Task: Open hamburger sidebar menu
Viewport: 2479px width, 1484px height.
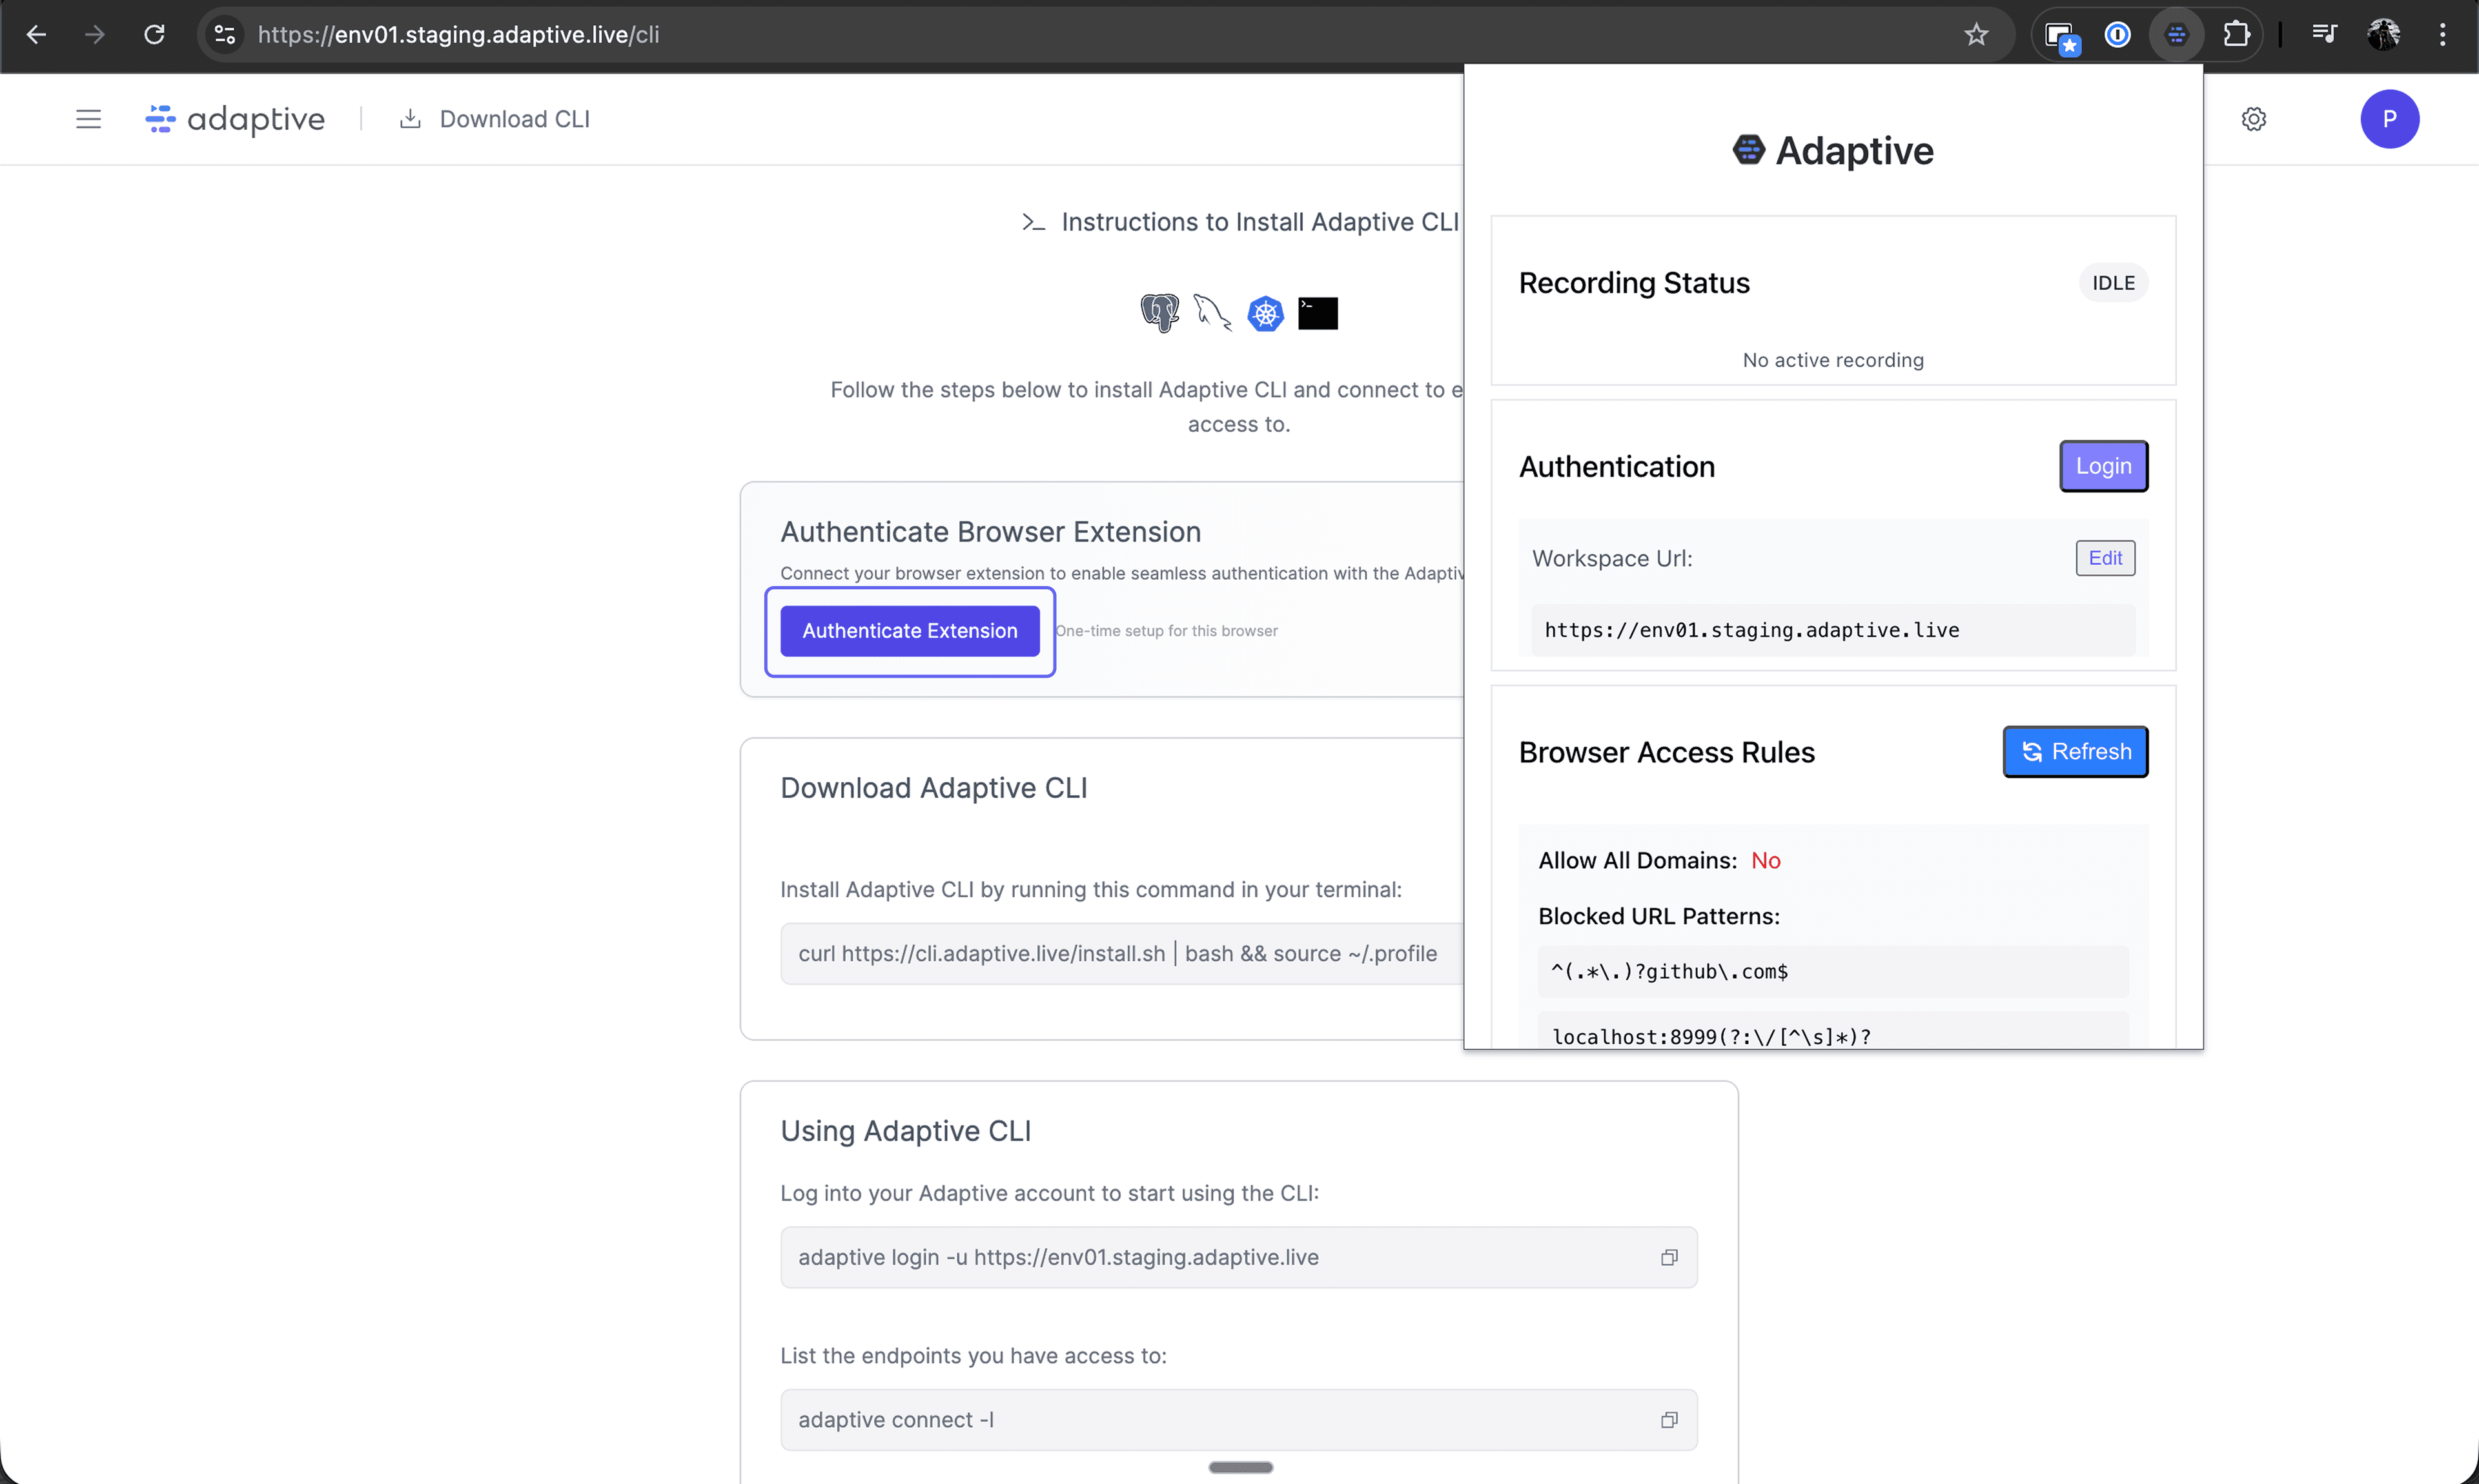Action: click(x=89, y=119)
